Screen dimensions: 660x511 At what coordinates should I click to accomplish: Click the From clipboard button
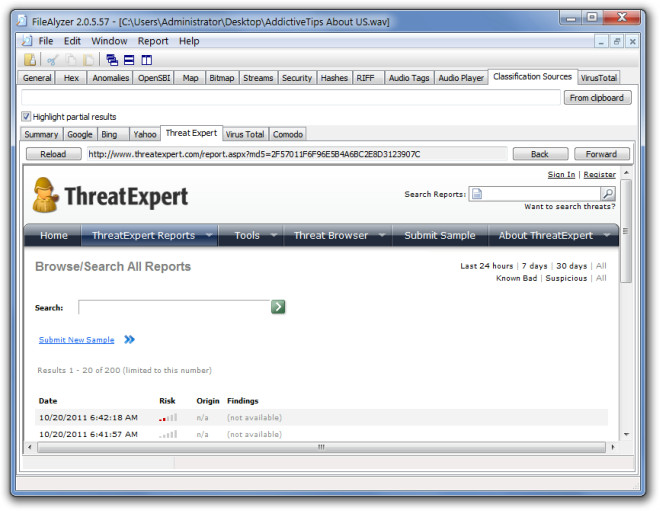click(597, 98)
